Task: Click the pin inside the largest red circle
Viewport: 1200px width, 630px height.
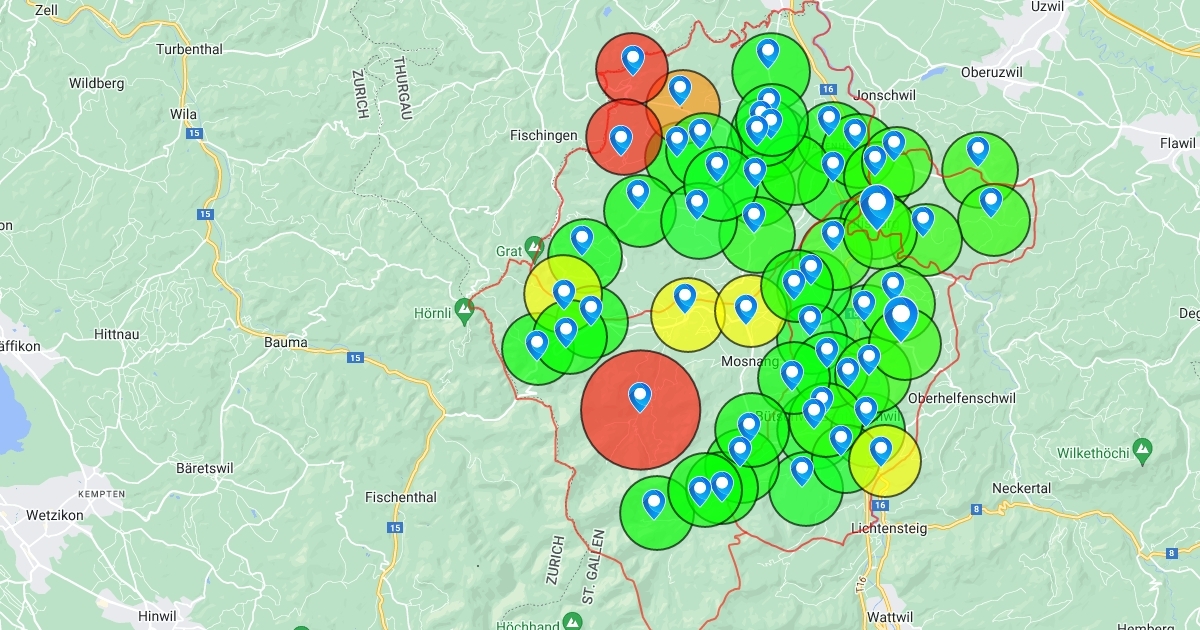Action: tap(640, 397)
